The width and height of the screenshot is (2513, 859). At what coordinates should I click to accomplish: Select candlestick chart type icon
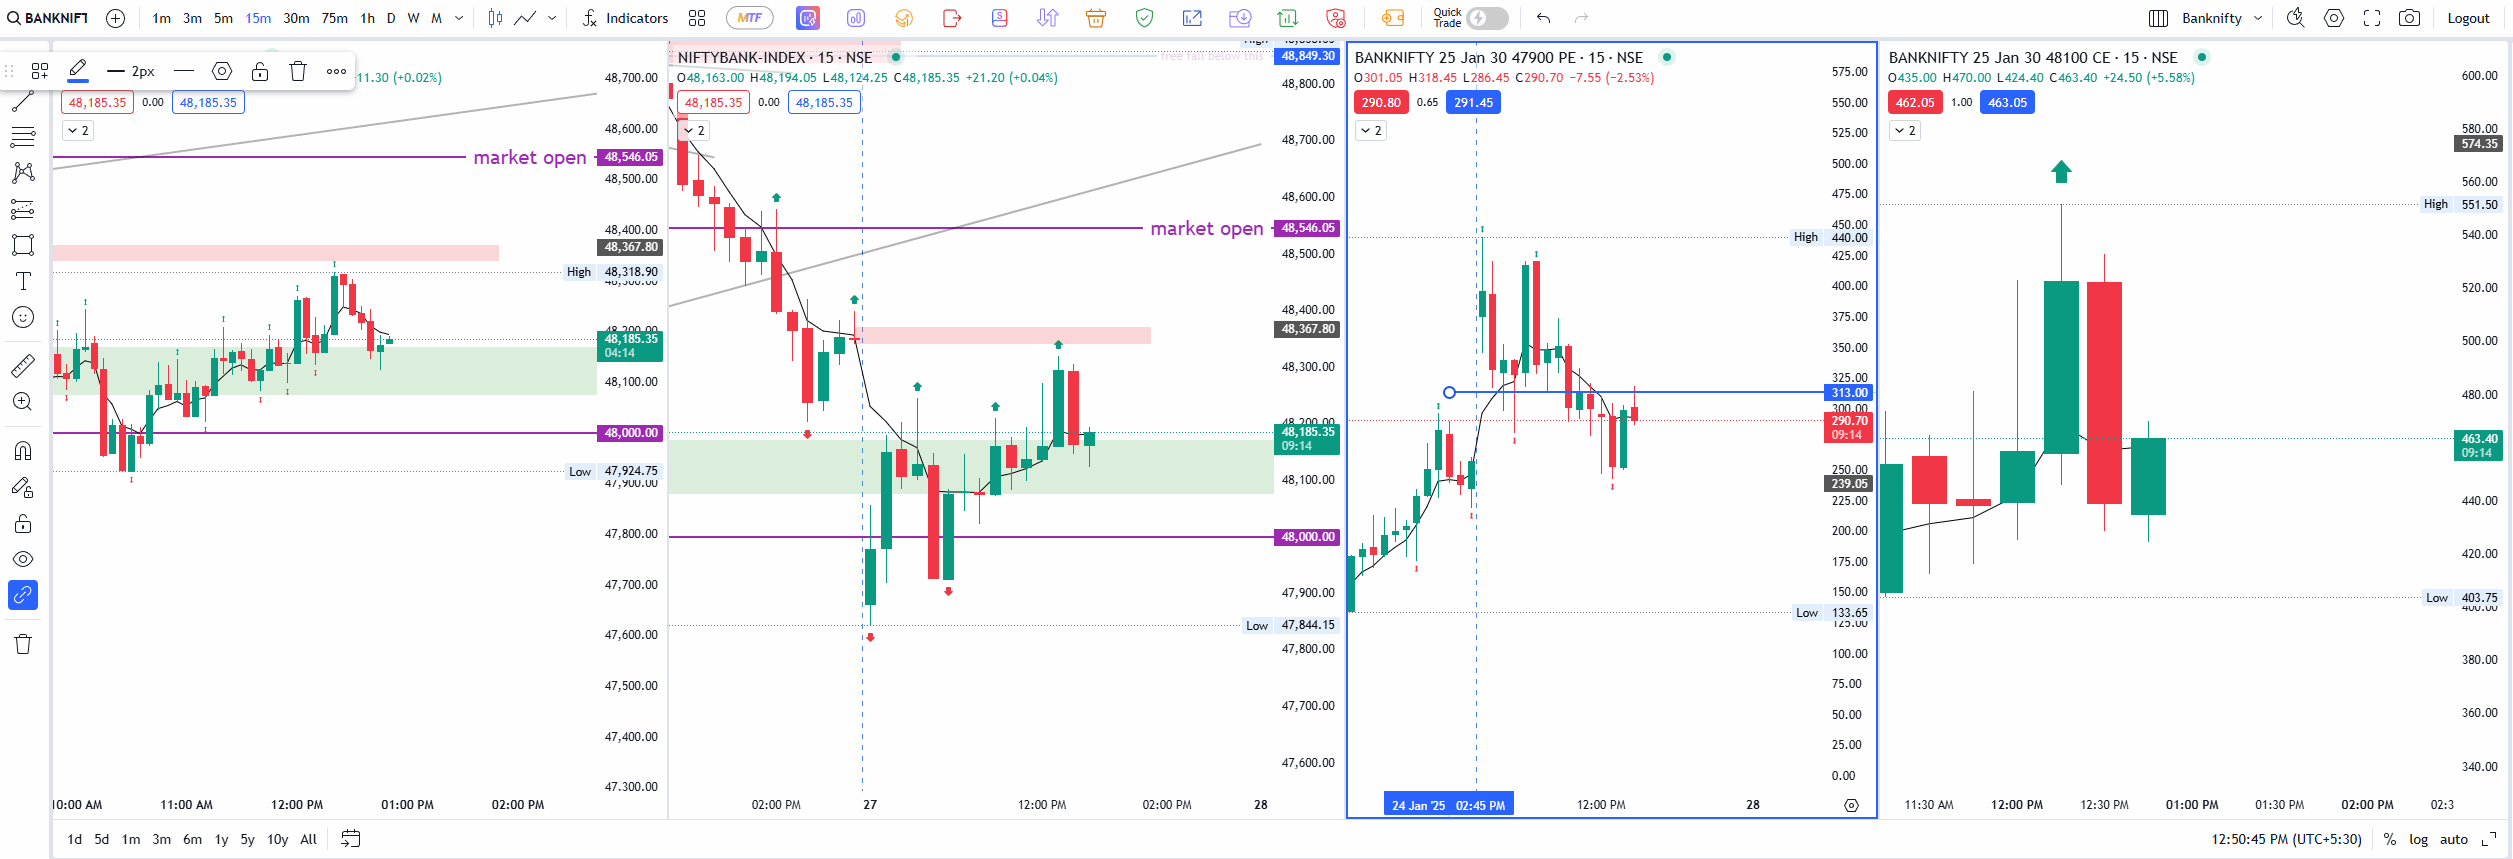(x=495, y=18)
